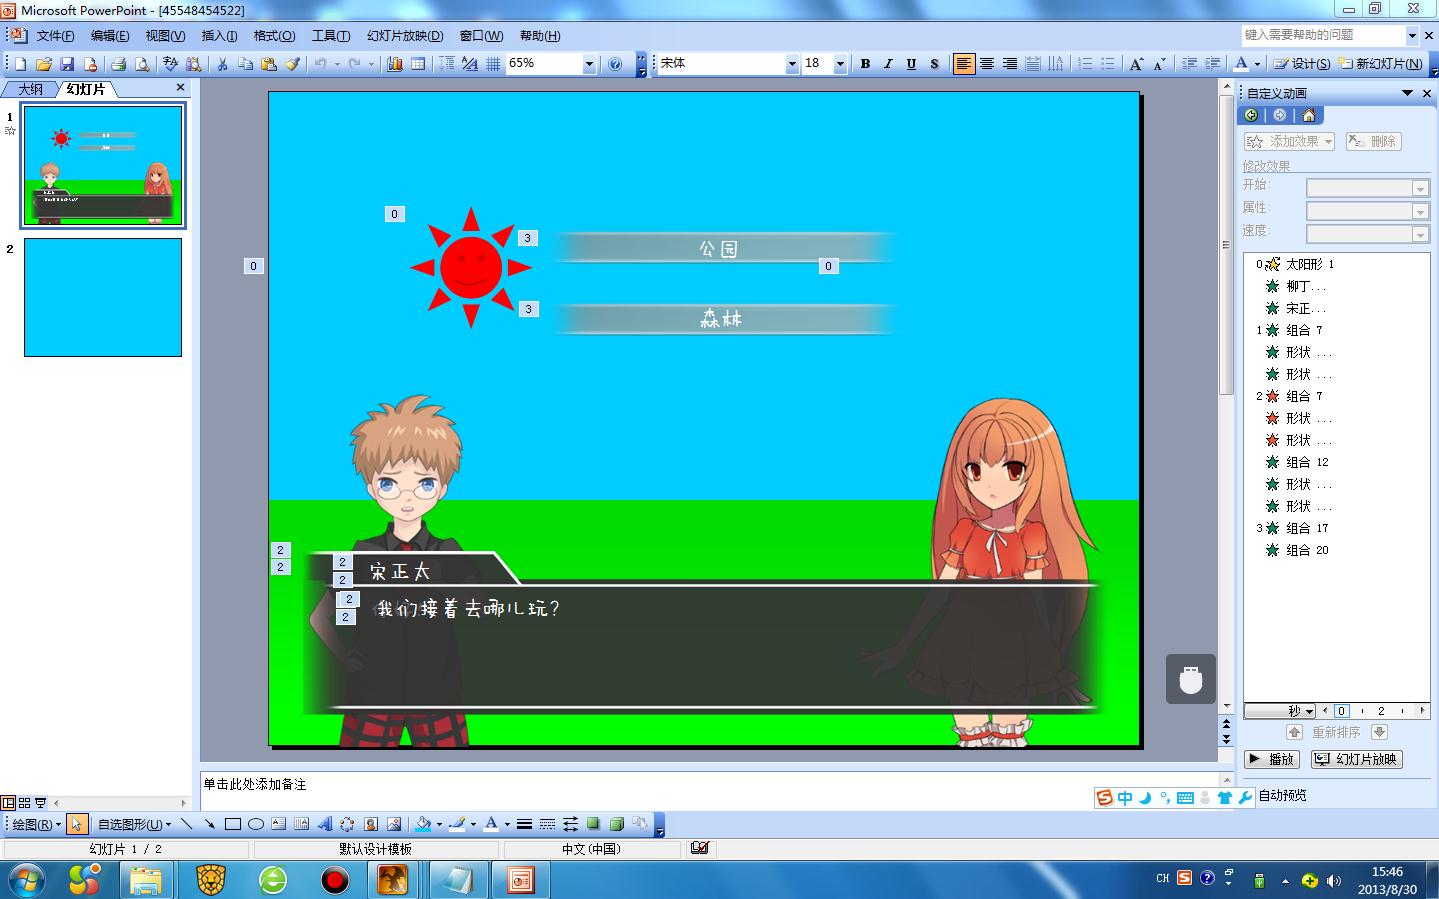Switch to the 大纲 outline tab
Image resolution: width=1439 pixels, height=899 pixels.
click(x=30, y=89)
